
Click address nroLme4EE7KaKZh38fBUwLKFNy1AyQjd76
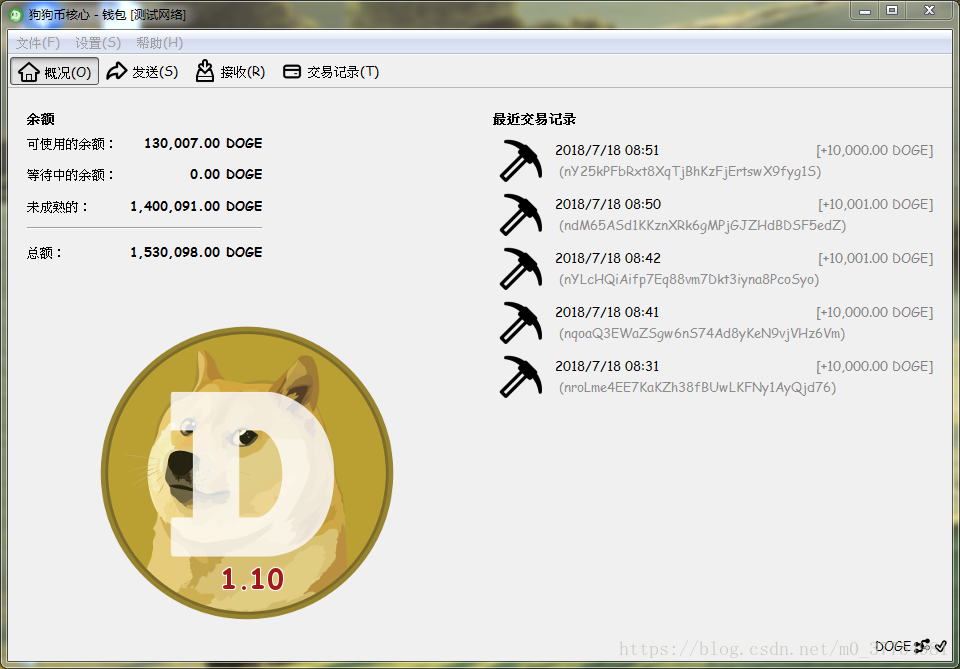pyautogui.click(x=697, y=387)
